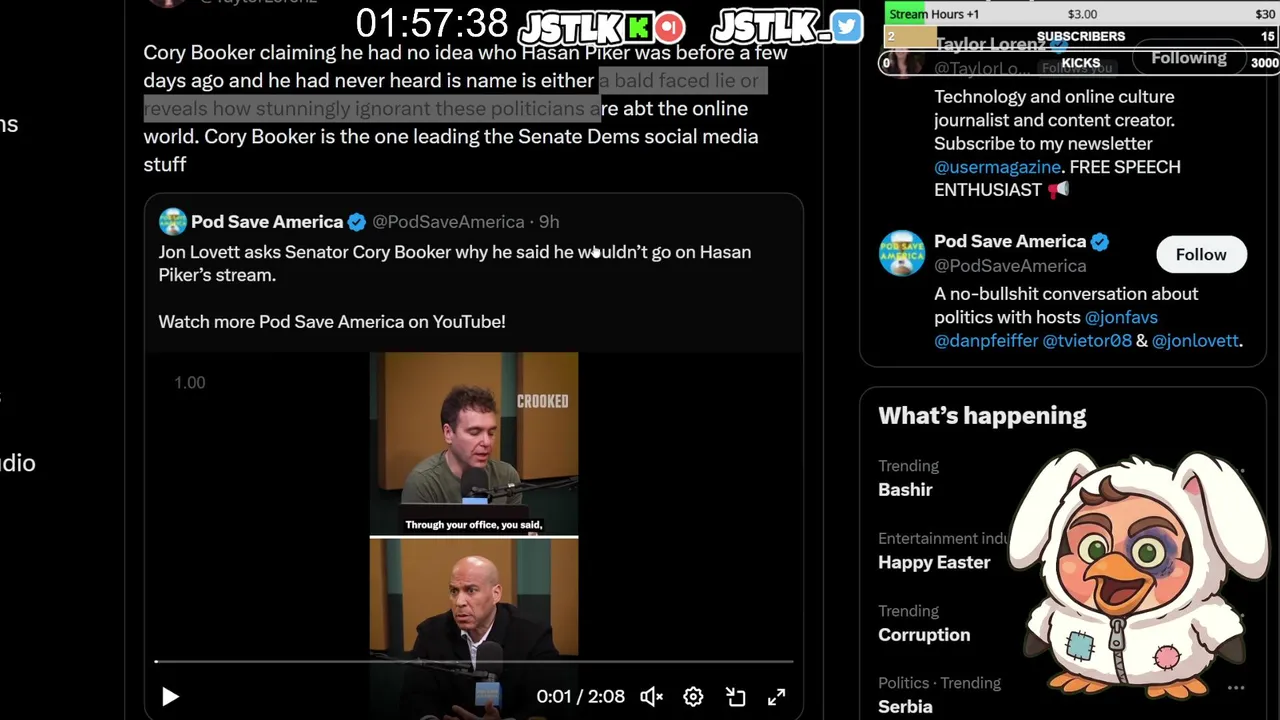Click the video time display 0:01 / 2:08

tap(580, 697)
